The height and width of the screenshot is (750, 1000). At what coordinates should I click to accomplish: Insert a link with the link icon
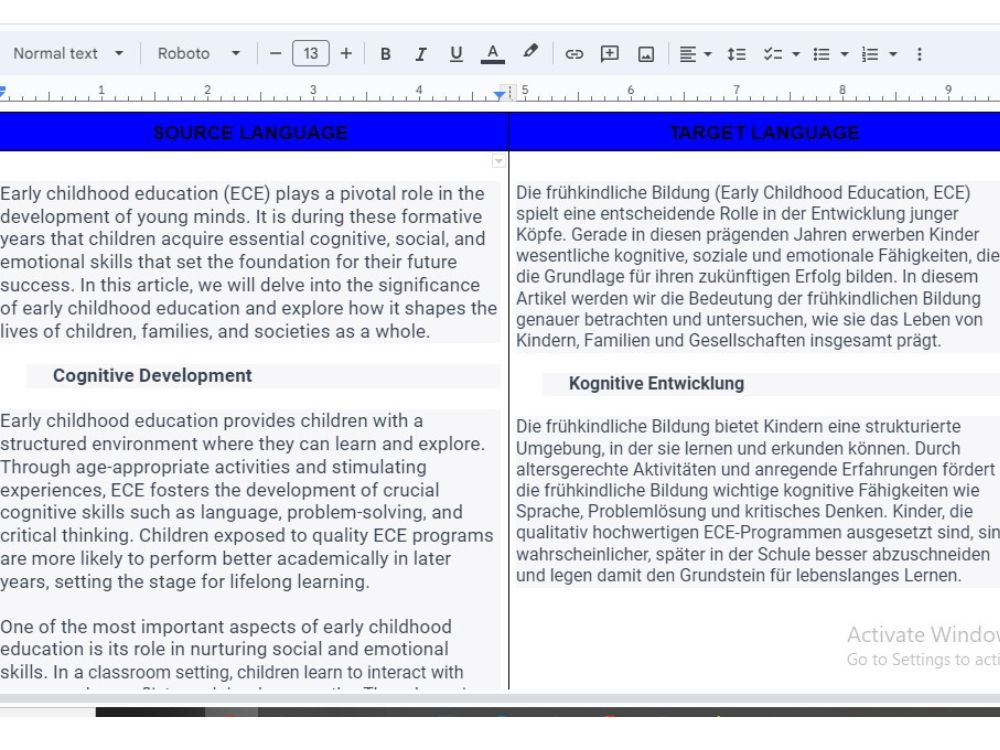pos(574,54)
